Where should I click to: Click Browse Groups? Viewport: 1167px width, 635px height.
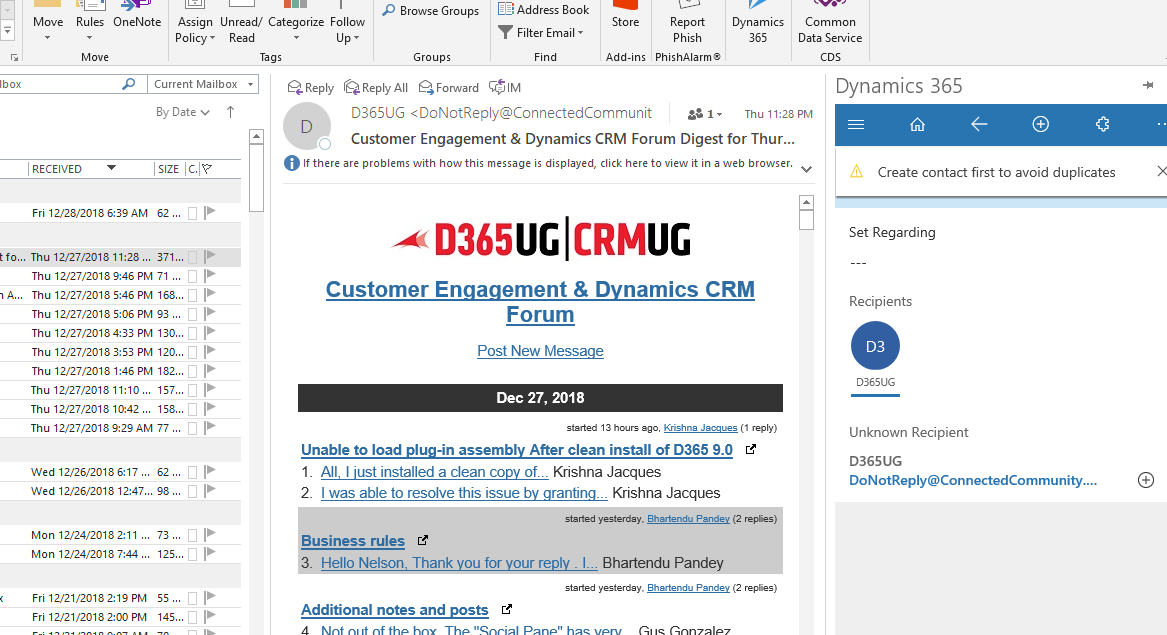coord(431,10)
